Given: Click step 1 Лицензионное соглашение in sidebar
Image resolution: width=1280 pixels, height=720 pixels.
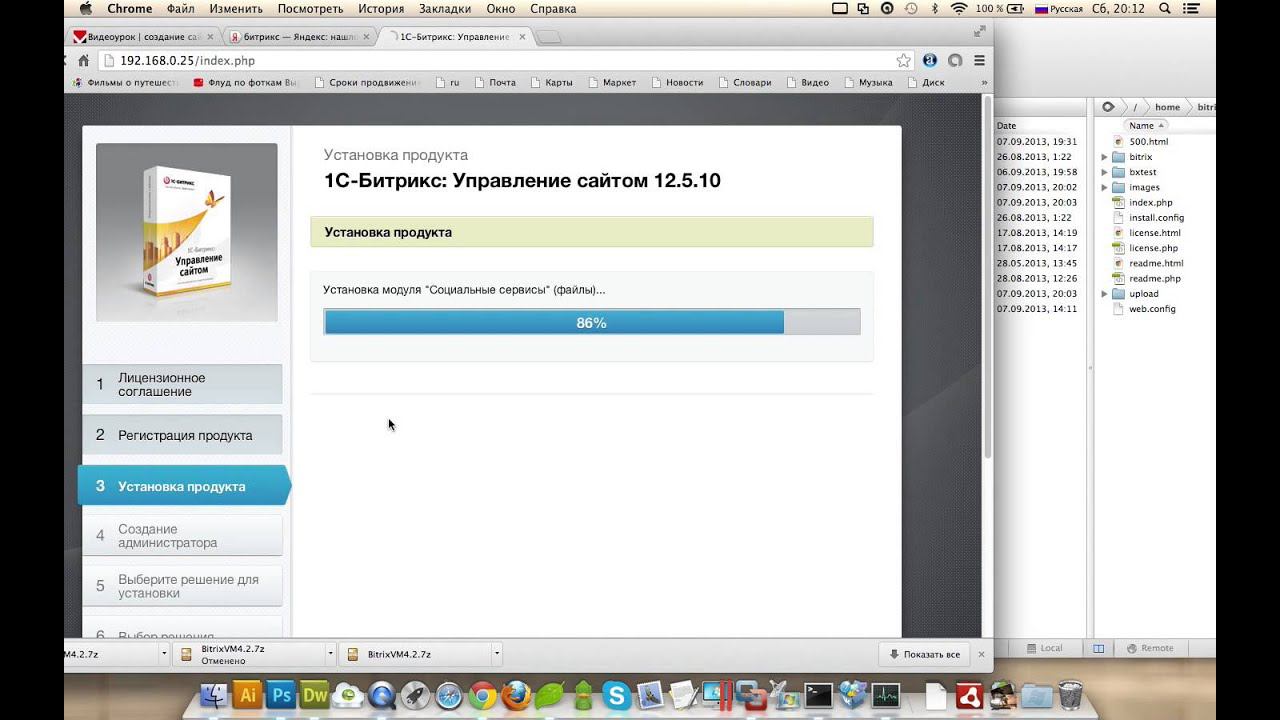Looking at the screenshot, I should 182,384.
